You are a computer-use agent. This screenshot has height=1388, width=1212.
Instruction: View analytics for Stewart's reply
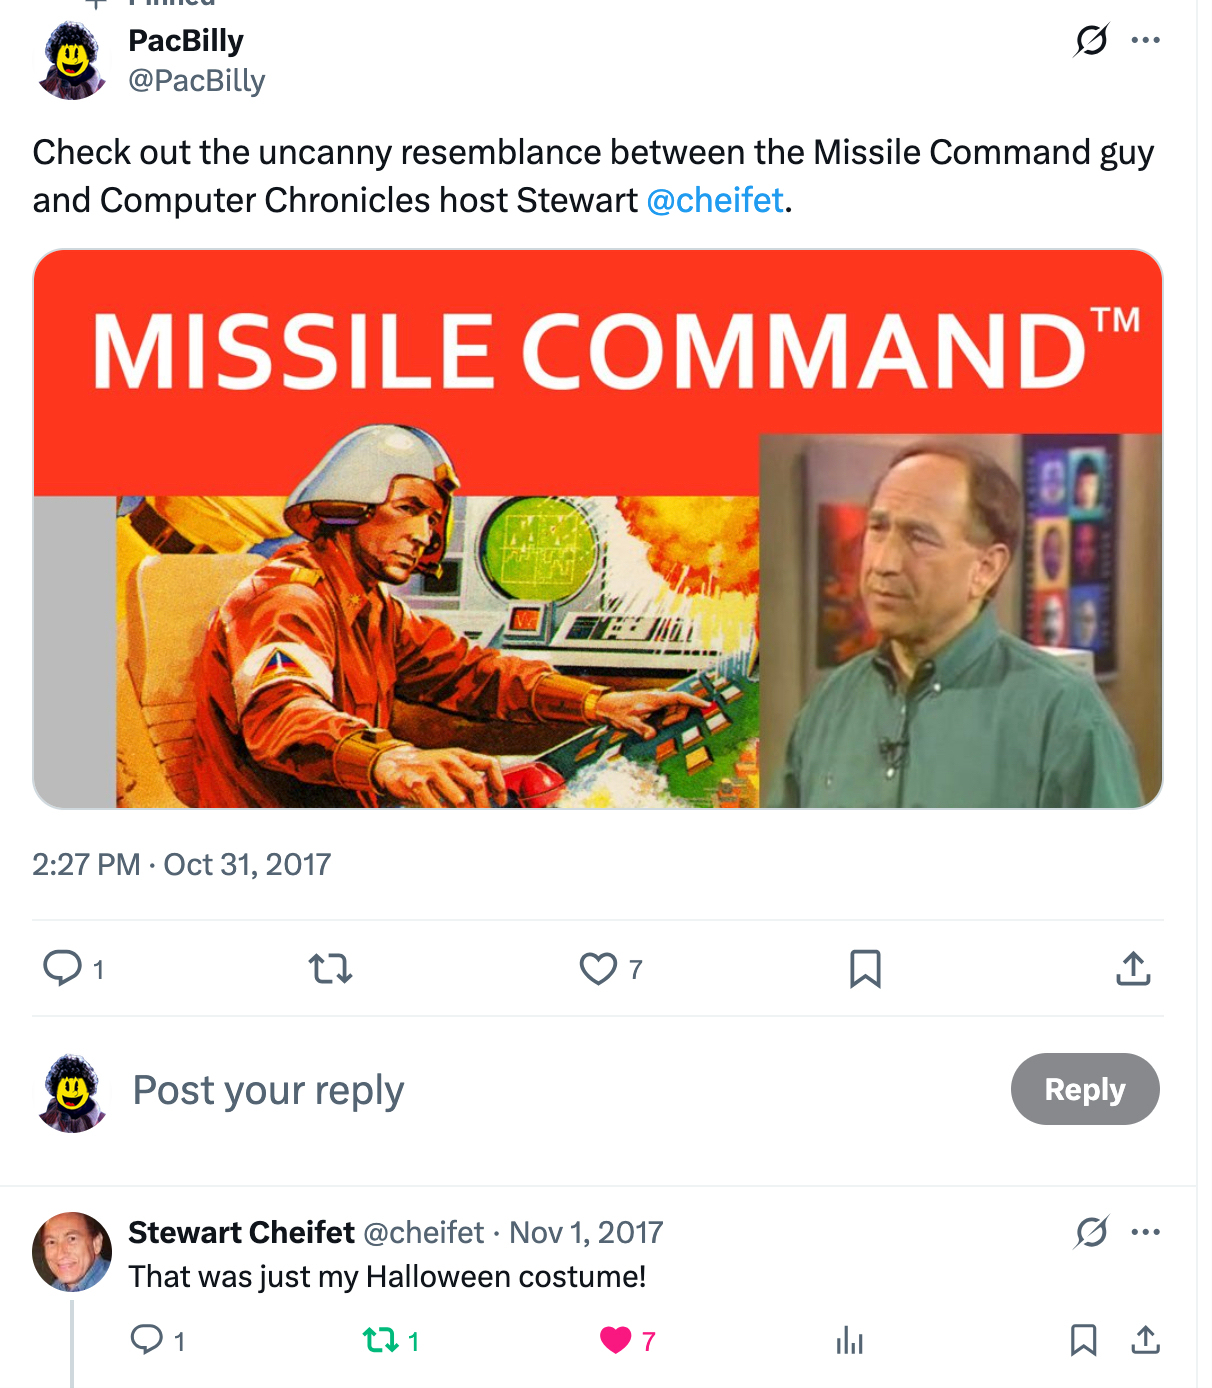point(849,1339)
